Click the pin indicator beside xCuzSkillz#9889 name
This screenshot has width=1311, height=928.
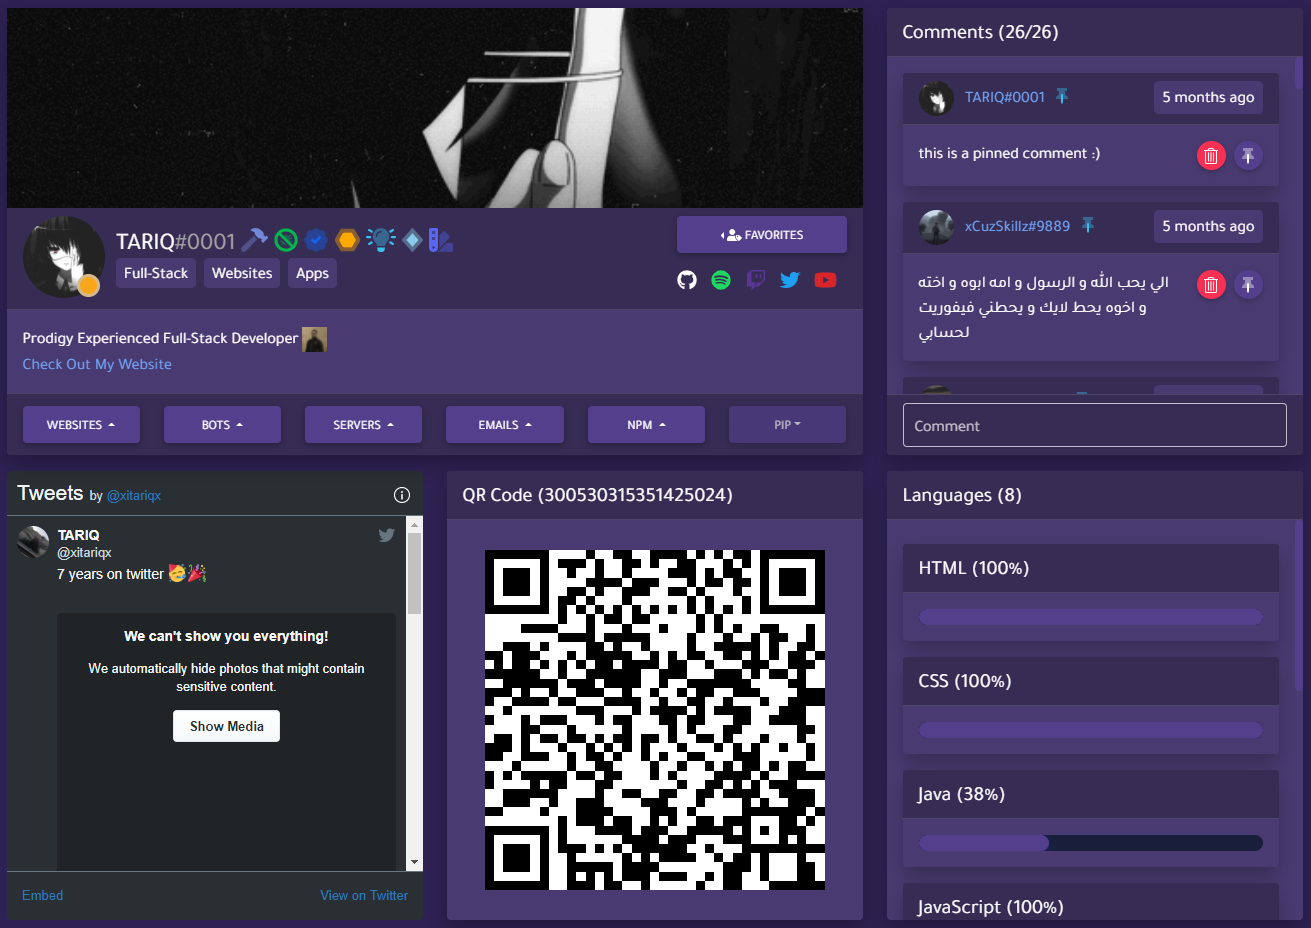click(1088, 225)
